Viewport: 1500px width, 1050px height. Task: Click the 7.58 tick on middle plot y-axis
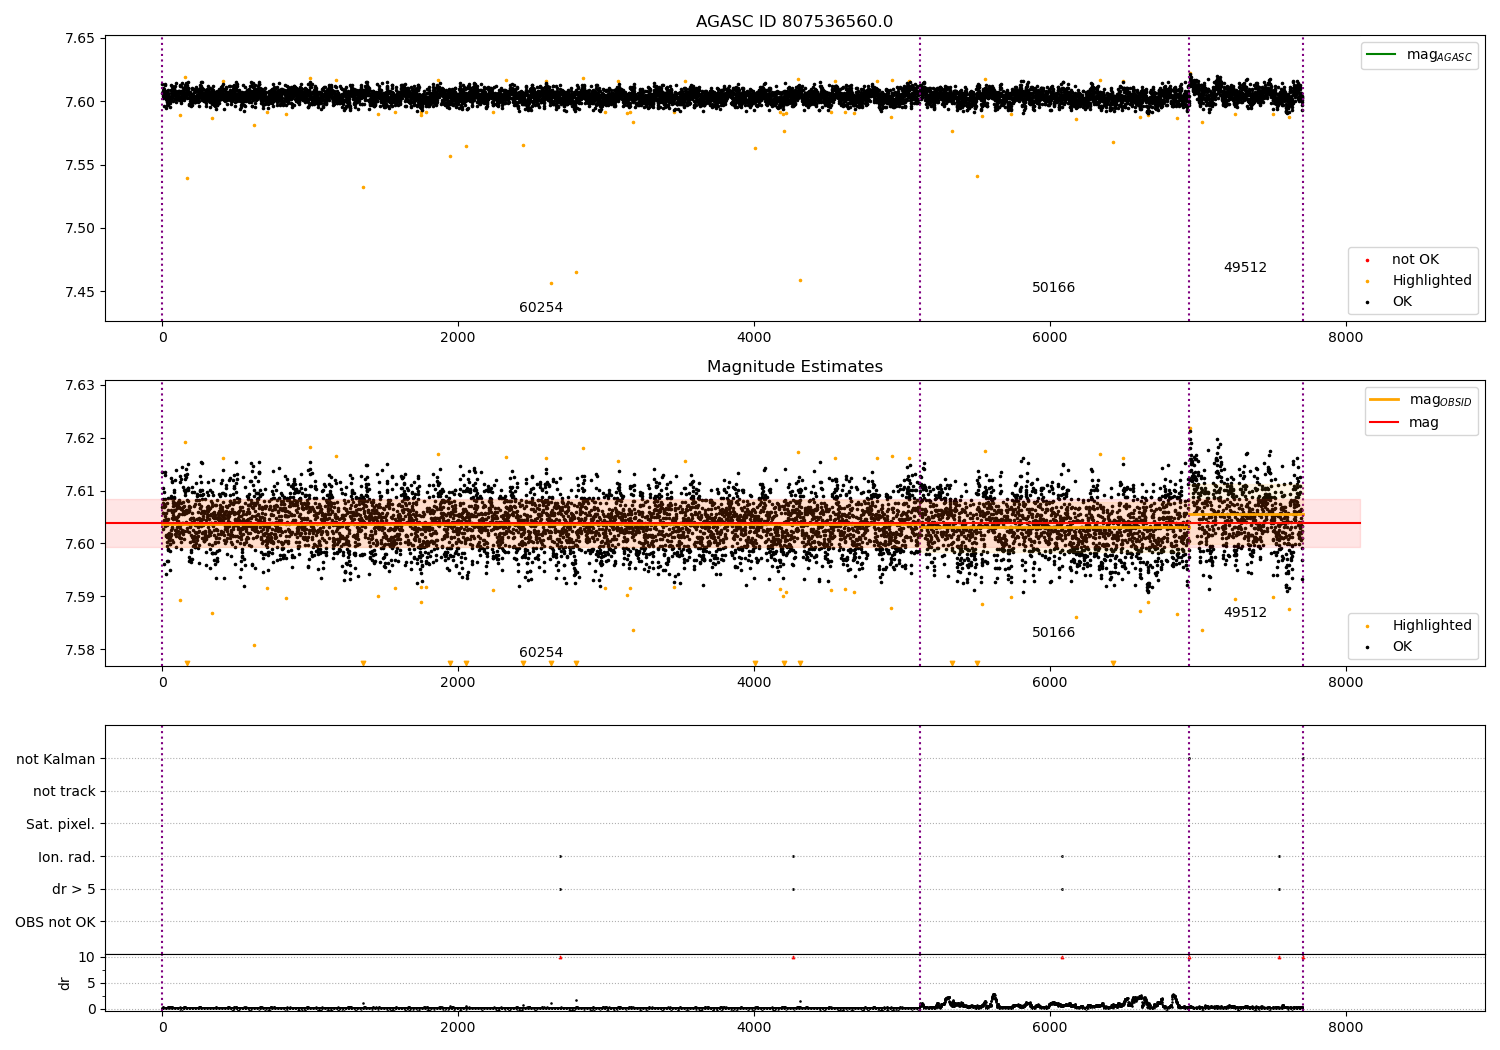tap(80, 650)
